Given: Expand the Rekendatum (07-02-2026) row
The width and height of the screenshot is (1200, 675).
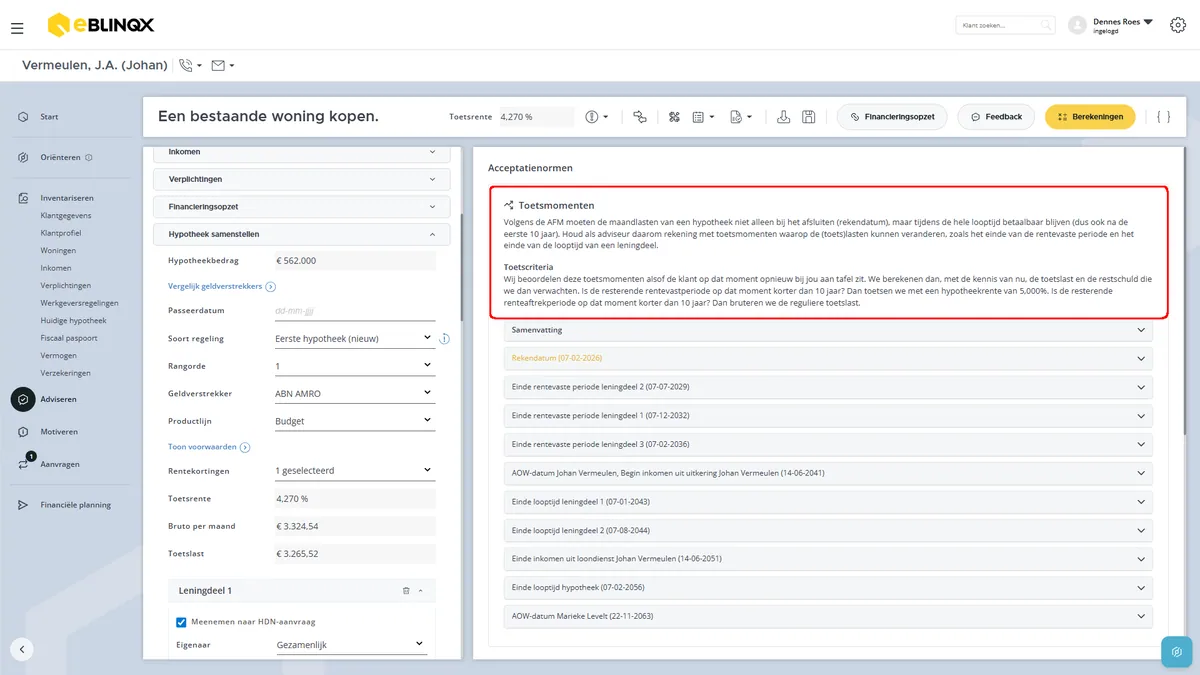Looking at the screenshot, I should [828, 358].
